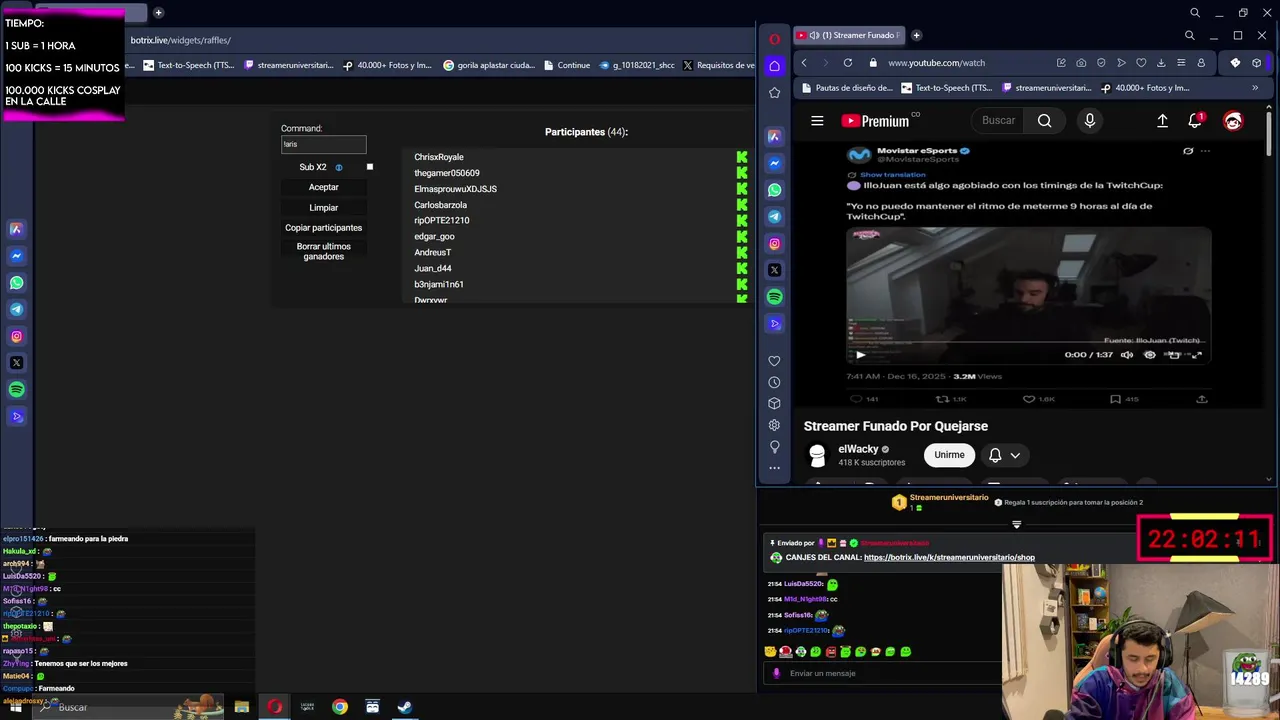Open 'Pautas de diseño de...' bookmark
The image size is (1280, 720).
(846, 88)
